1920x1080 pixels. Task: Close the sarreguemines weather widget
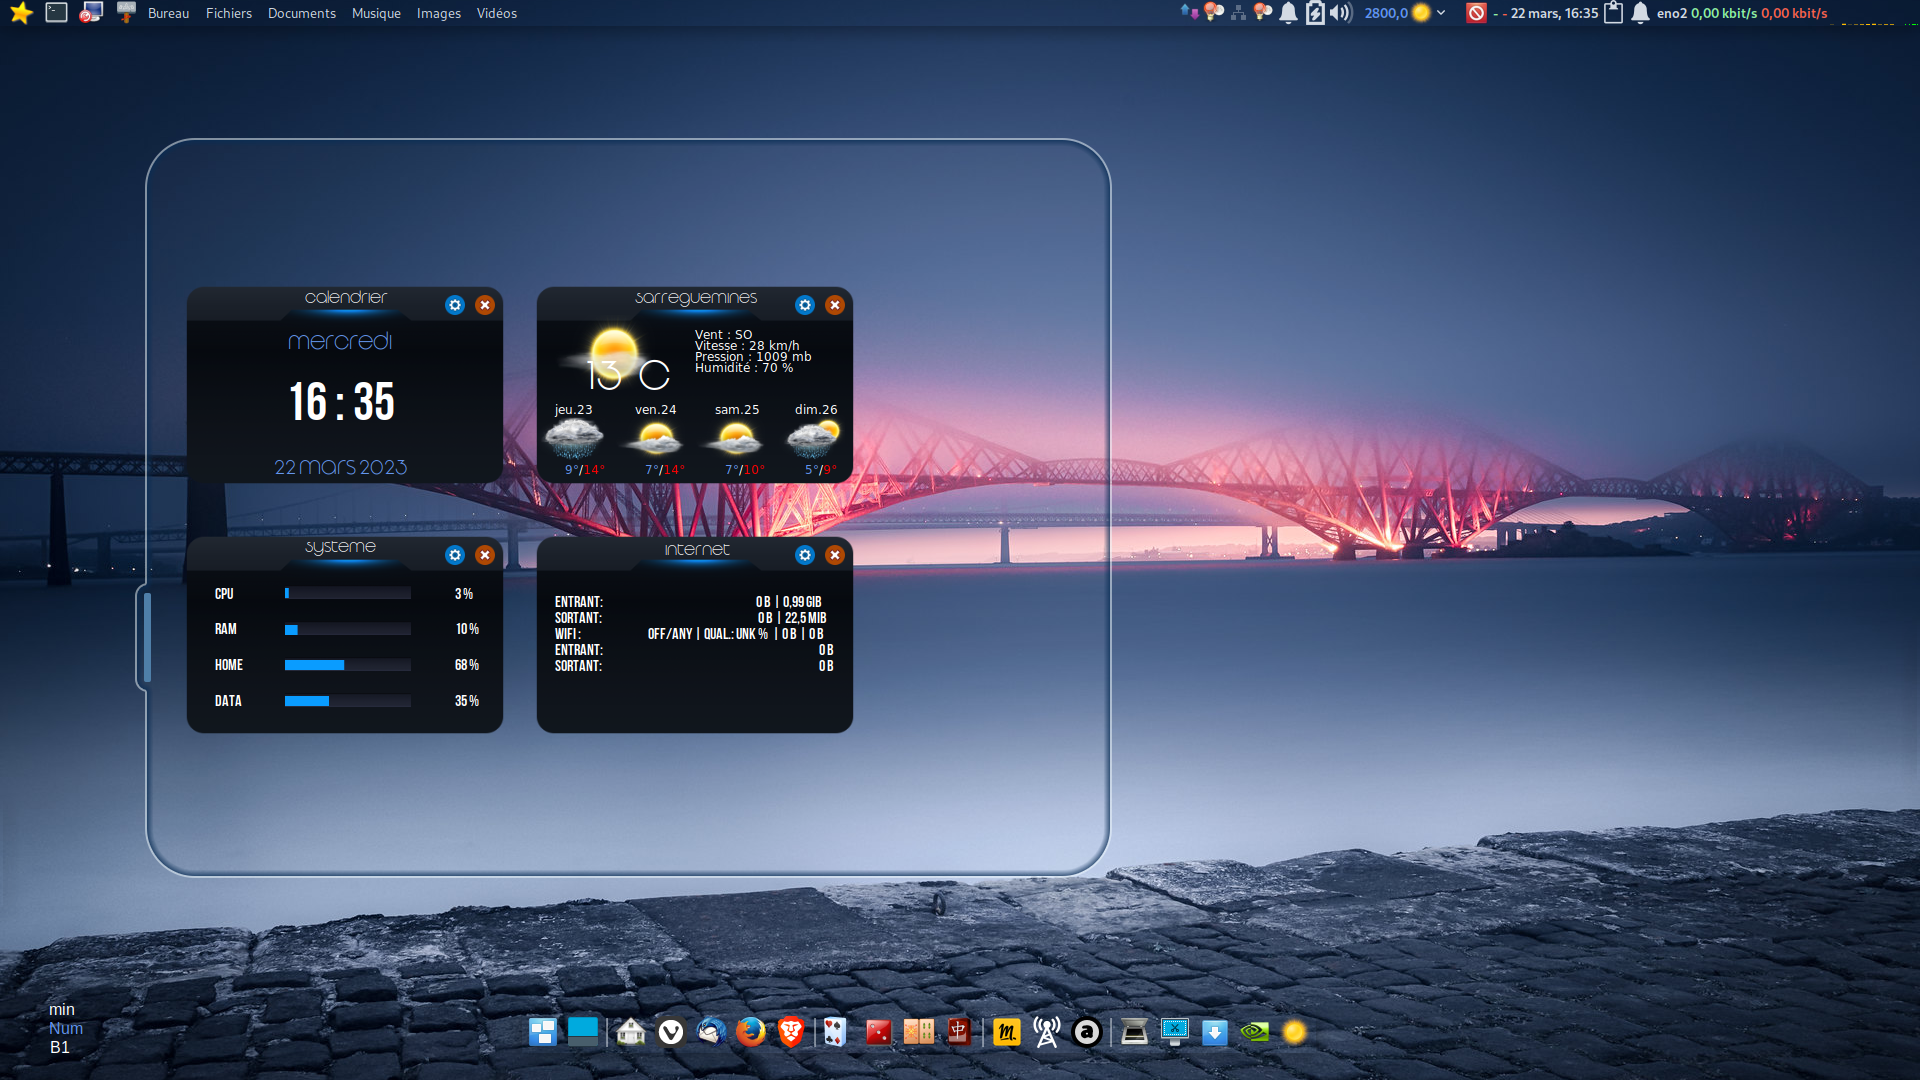point(835,305)
